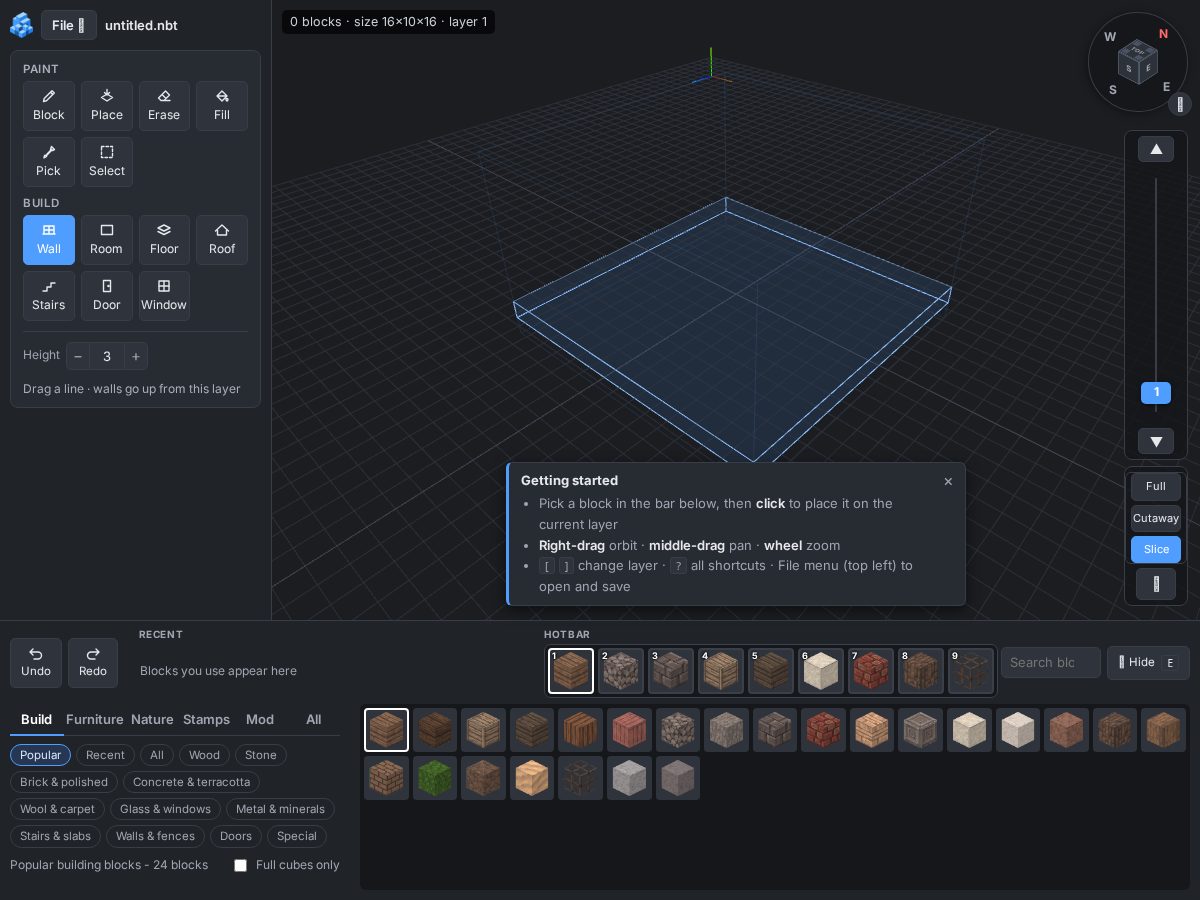Switch view mode to Cutaway
The height and width of the screenshot is (900, 1200).
pyautogui.click(x=1156, y=518)
